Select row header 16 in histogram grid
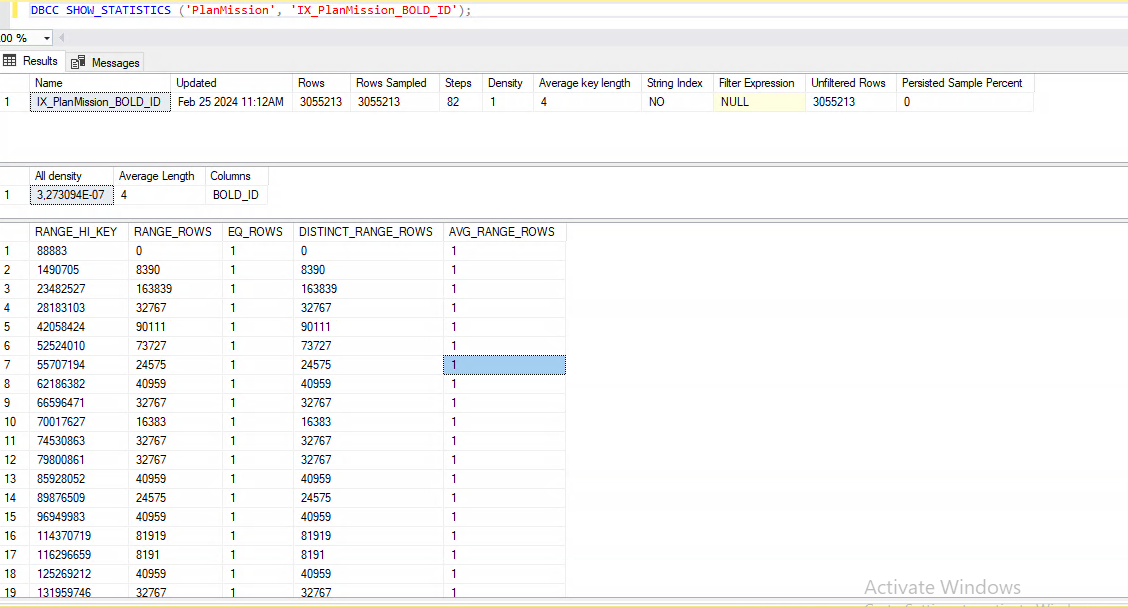 tap(14, 536)
